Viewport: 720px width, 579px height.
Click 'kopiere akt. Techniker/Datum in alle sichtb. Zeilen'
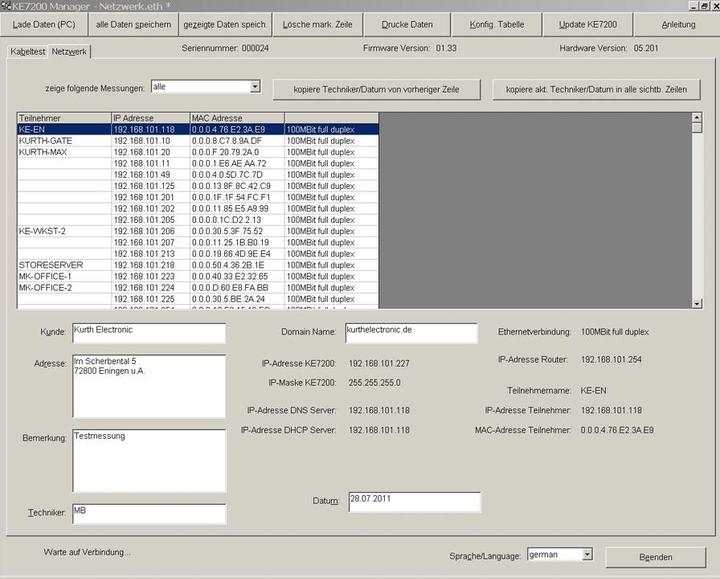[596, 90]
